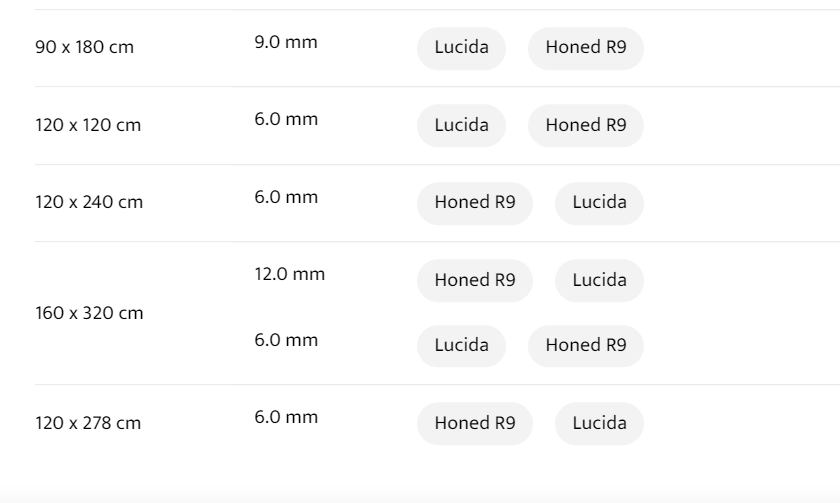The image size is (840, 503).
Task: Click Lucida finish for 90 x 180 cm
Action: [x=461, y=48]
